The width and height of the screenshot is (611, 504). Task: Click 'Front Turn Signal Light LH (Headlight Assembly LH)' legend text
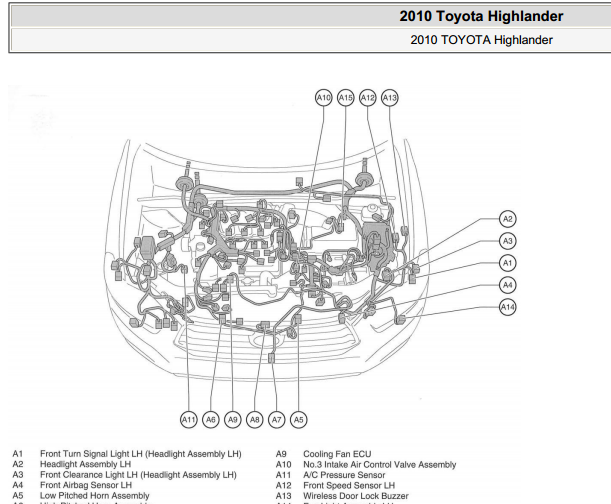(x=141, y=454)
